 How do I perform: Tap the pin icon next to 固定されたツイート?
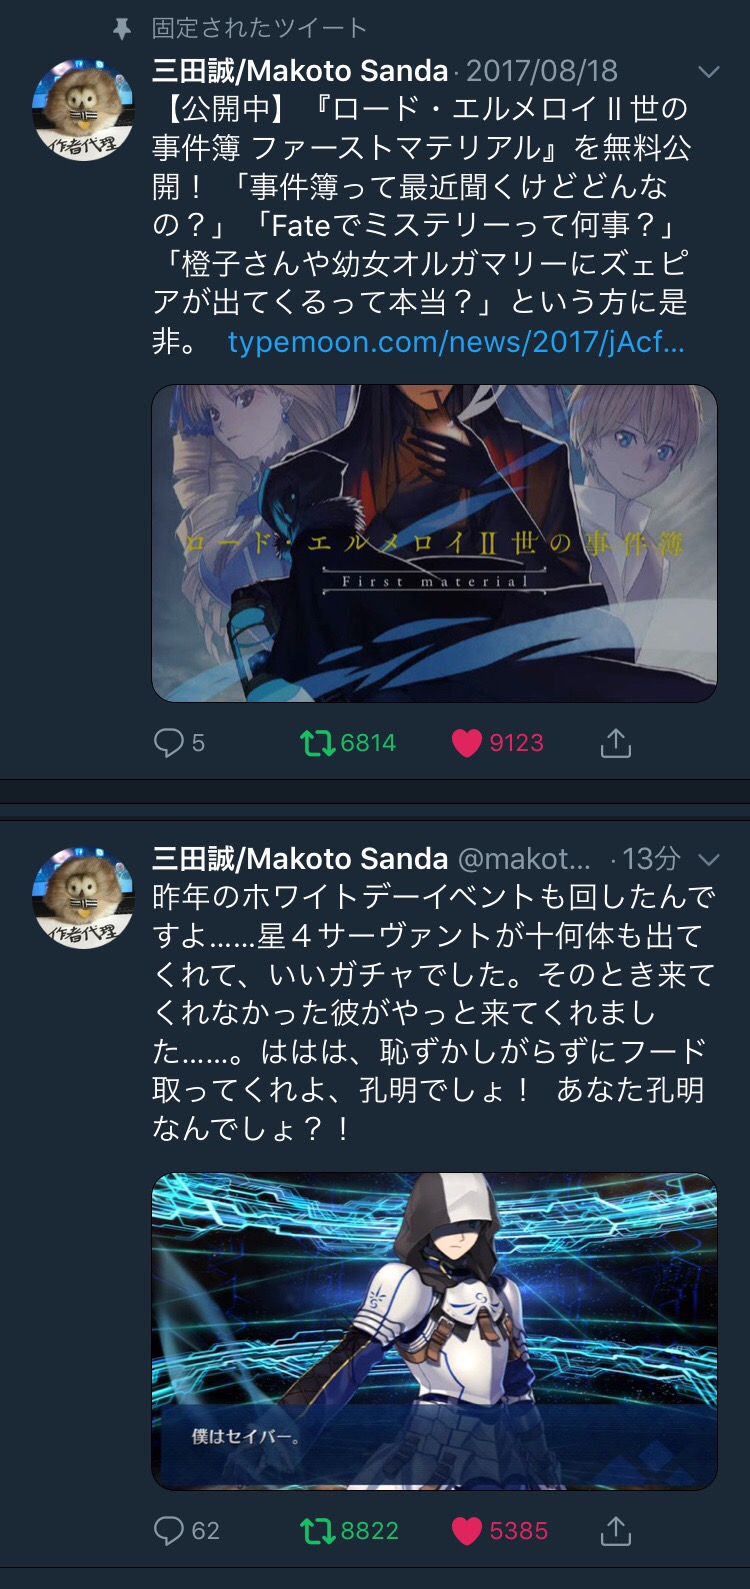(x=122, y=29)
